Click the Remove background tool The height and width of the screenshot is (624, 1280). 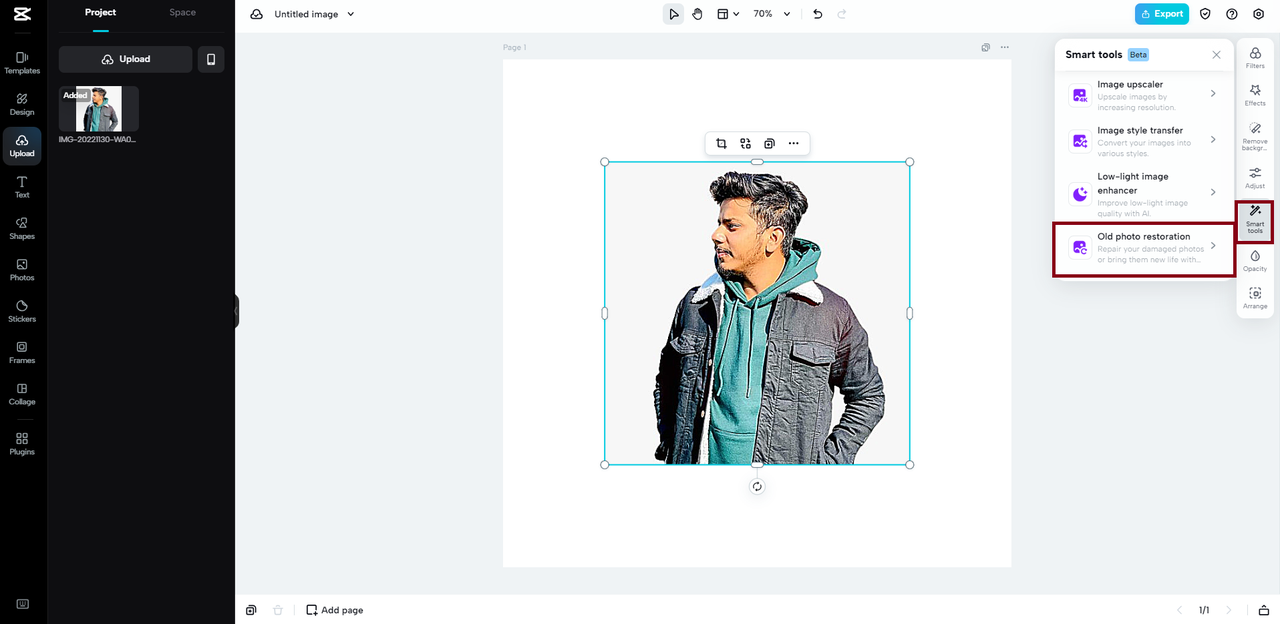click(1255, 136)
